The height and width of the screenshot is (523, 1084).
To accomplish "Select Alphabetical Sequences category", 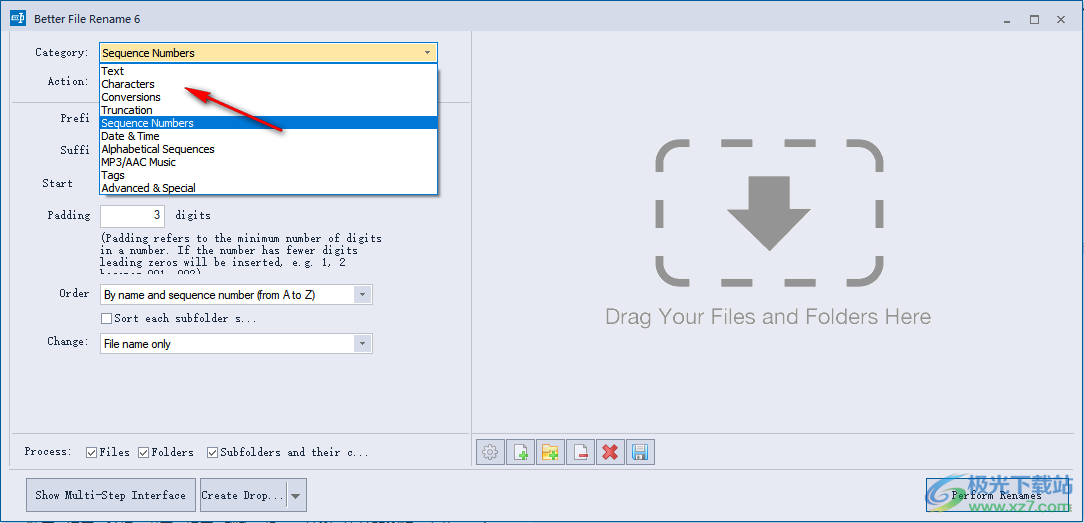I will click(x=268, y=149).
